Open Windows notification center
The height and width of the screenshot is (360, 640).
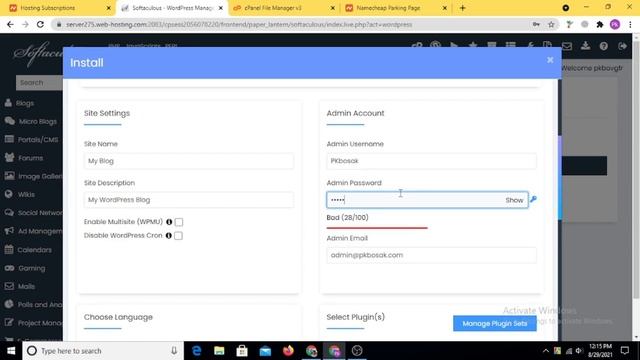pos(625,351)
